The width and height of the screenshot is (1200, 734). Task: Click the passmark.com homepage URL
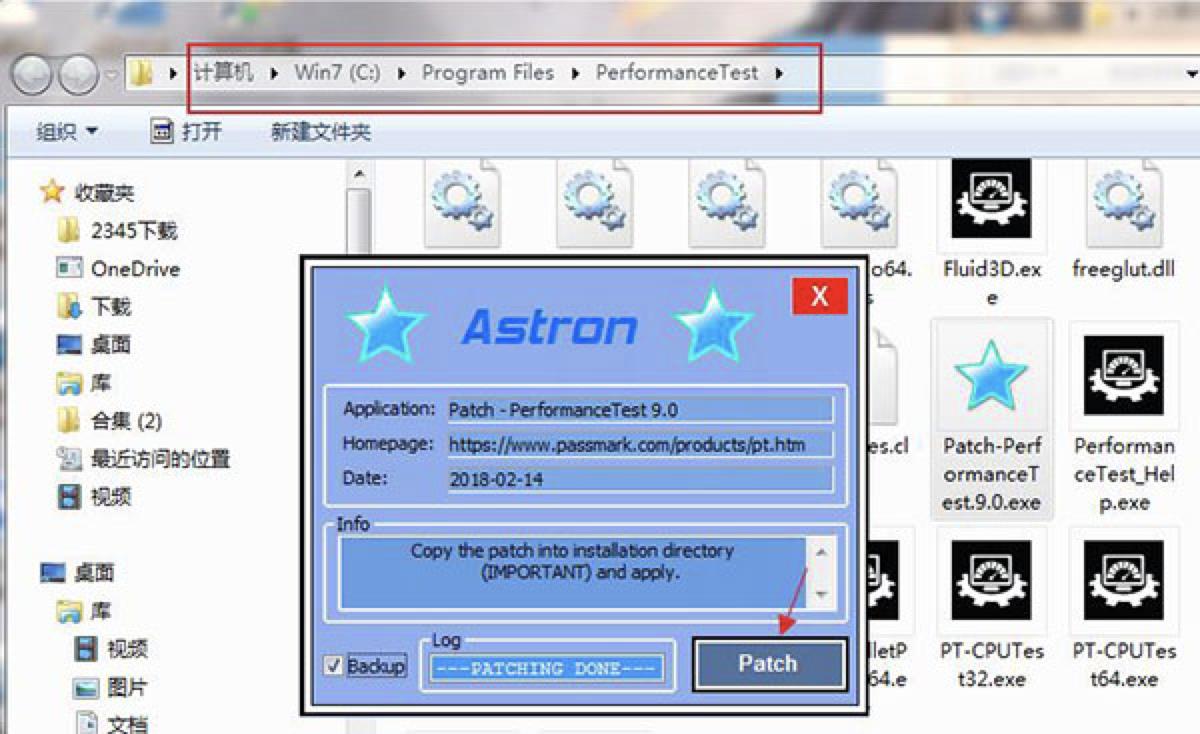point(636,444)
